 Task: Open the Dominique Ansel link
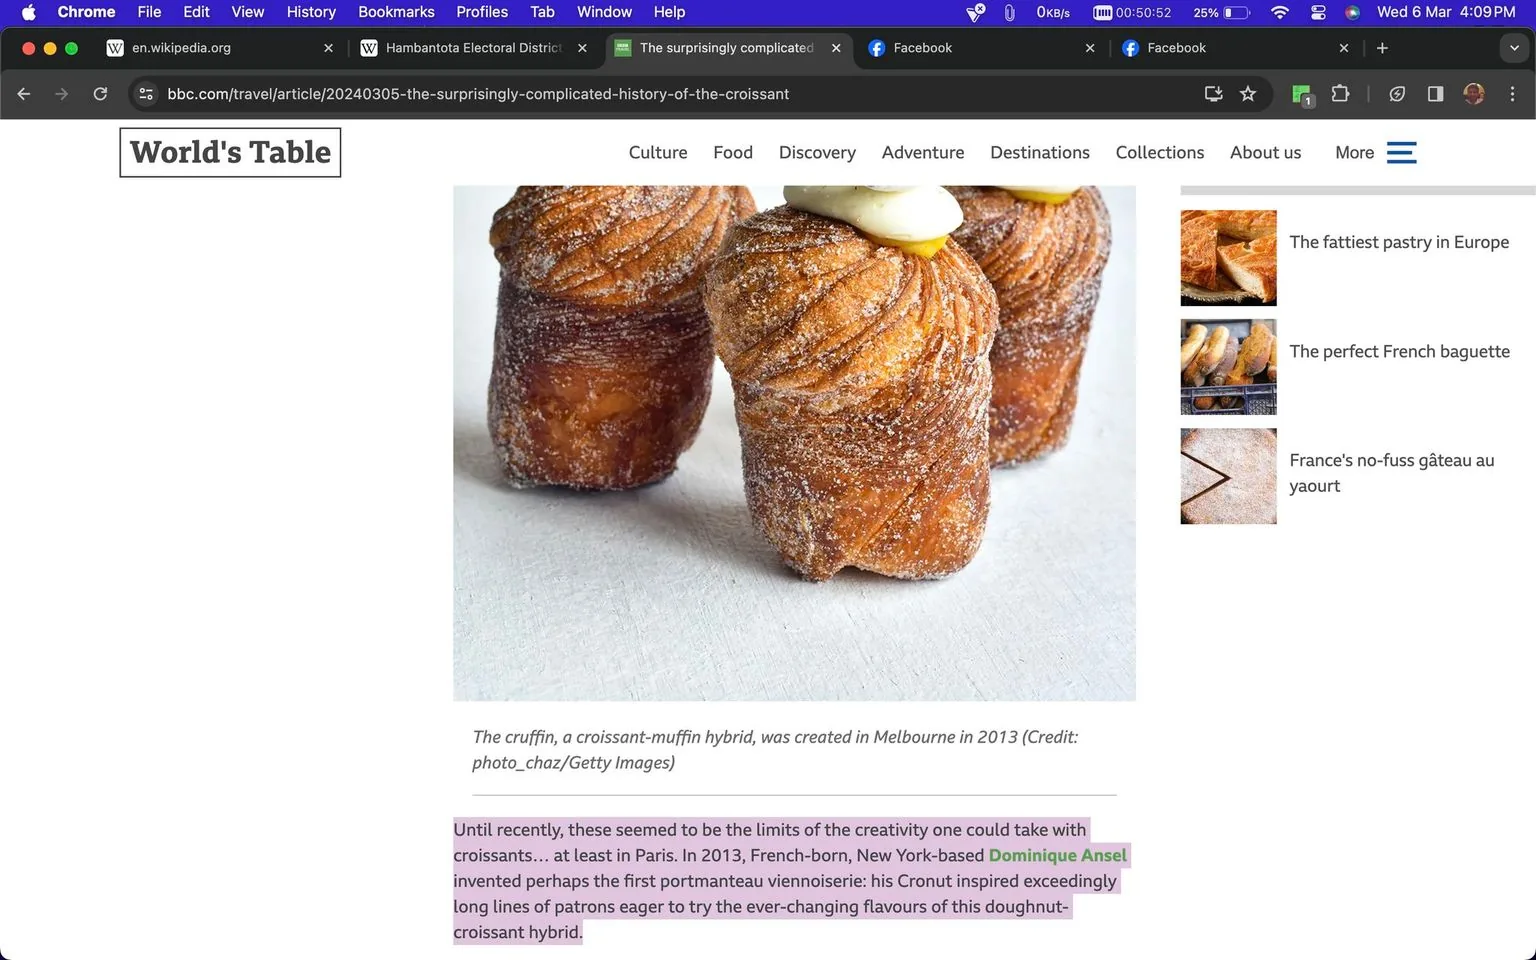(1058, 855)
